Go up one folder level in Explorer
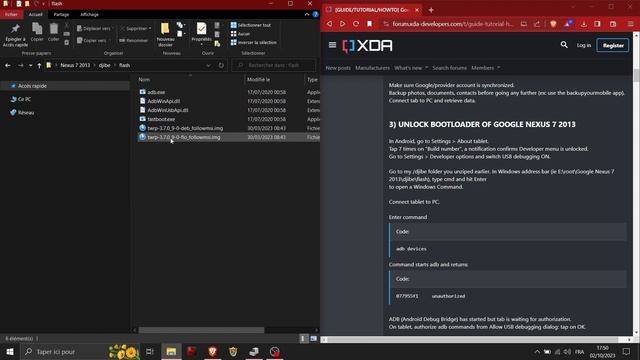The image size is (640, 360). point(39,65)
